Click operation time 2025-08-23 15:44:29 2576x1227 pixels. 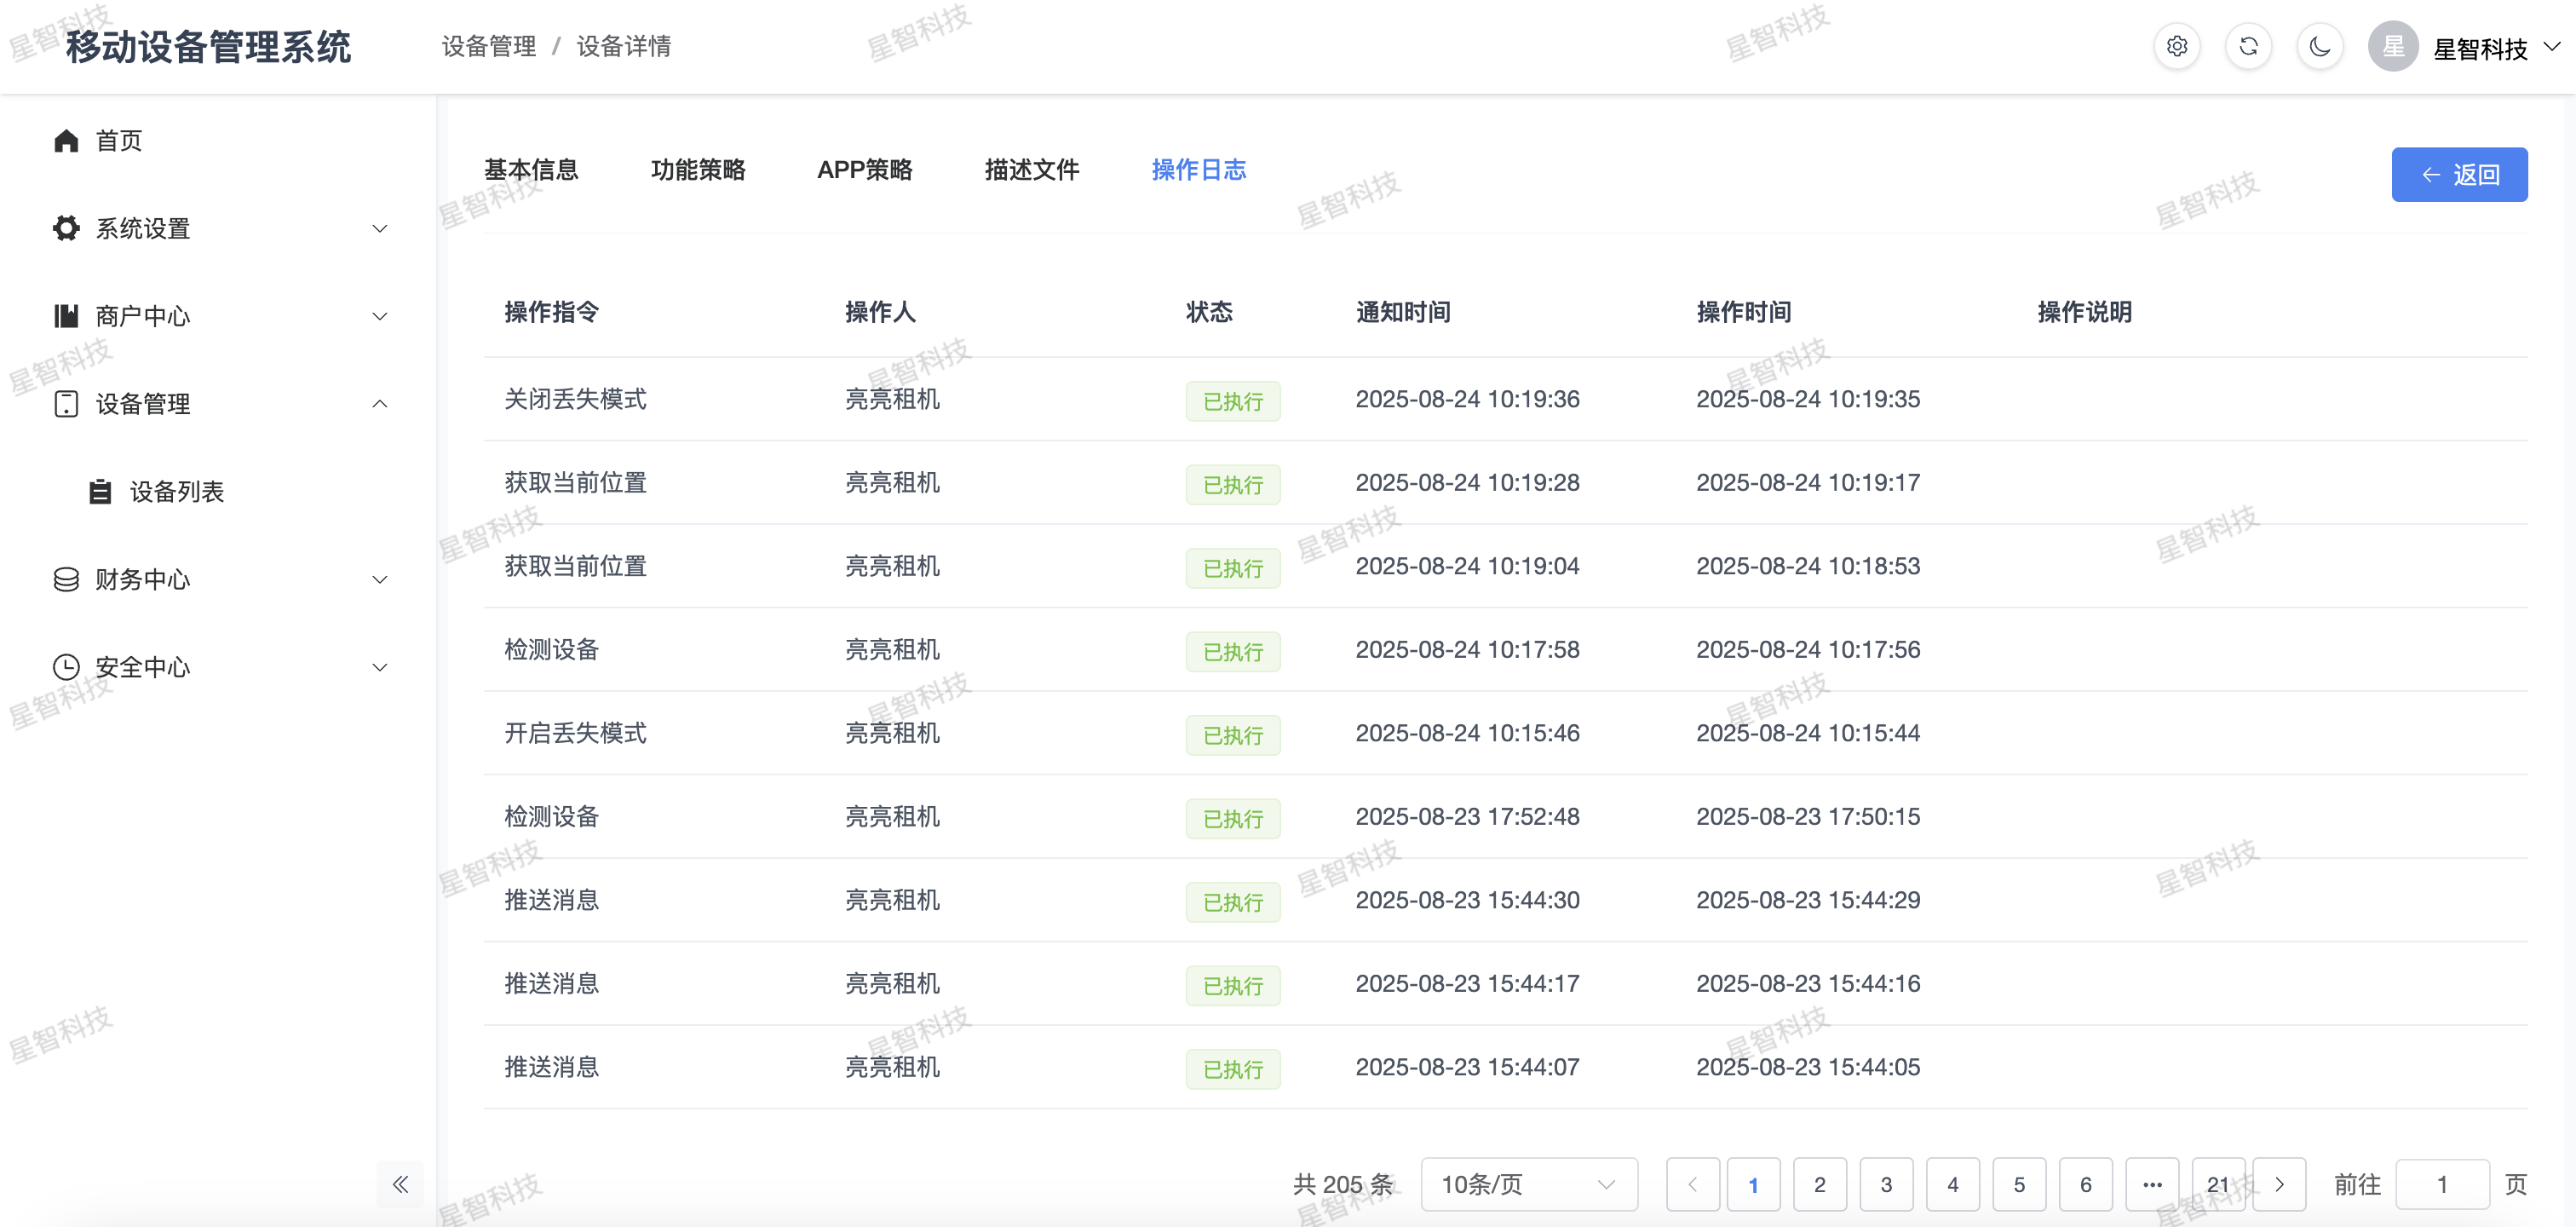pos(1808,900)
